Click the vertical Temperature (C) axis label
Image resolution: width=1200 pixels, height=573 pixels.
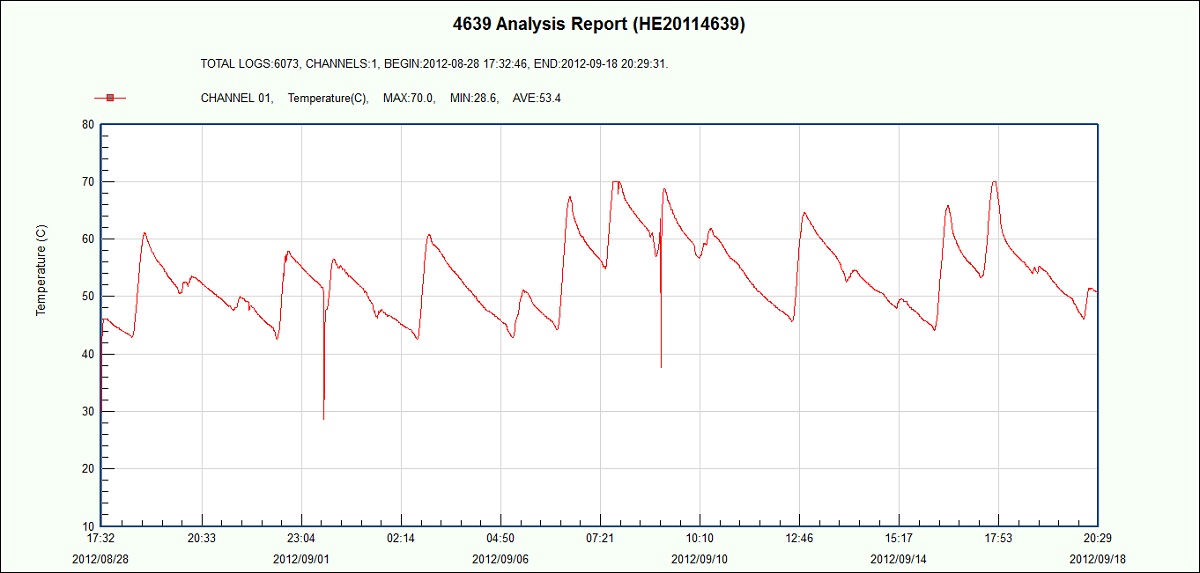(42, 270)
